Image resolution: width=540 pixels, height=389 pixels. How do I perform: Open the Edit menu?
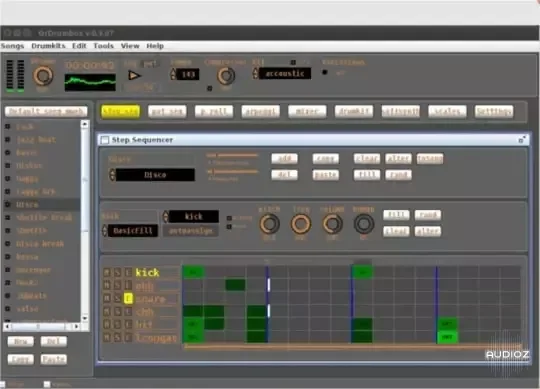[x=79, y=46]
